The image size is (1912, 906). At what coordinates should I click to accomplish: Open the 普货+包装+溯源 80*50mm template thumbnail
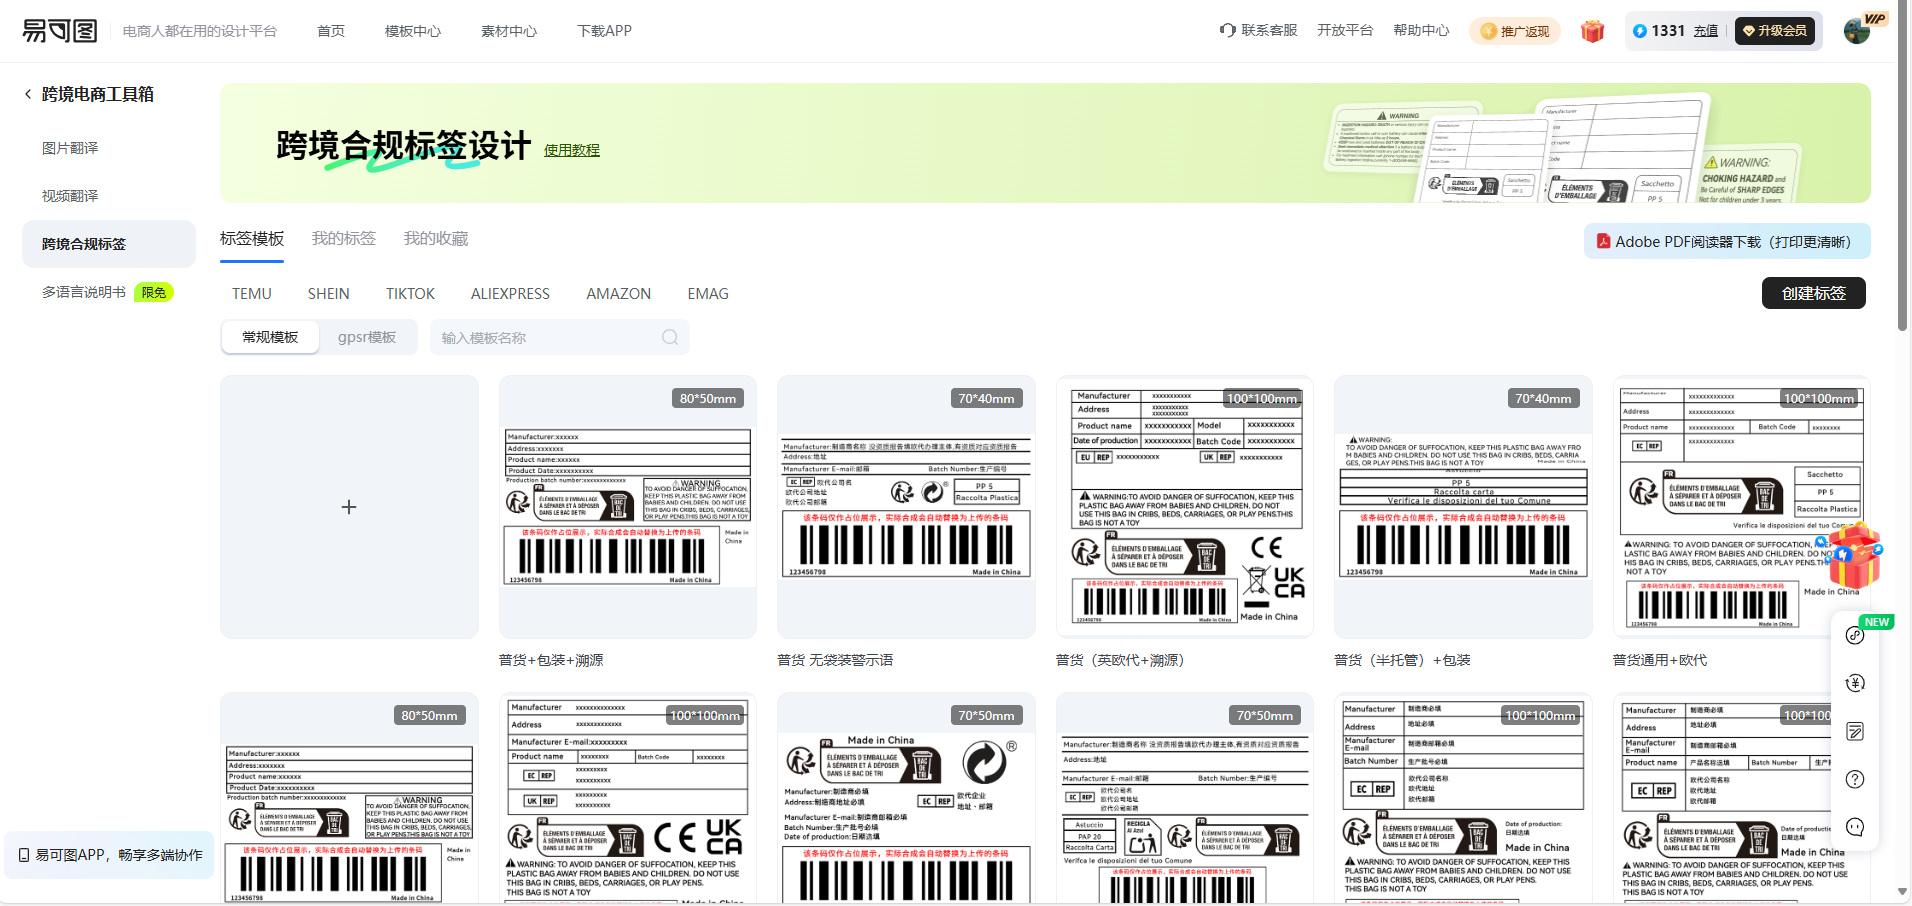pyautogui.click(x=628, y=507)
